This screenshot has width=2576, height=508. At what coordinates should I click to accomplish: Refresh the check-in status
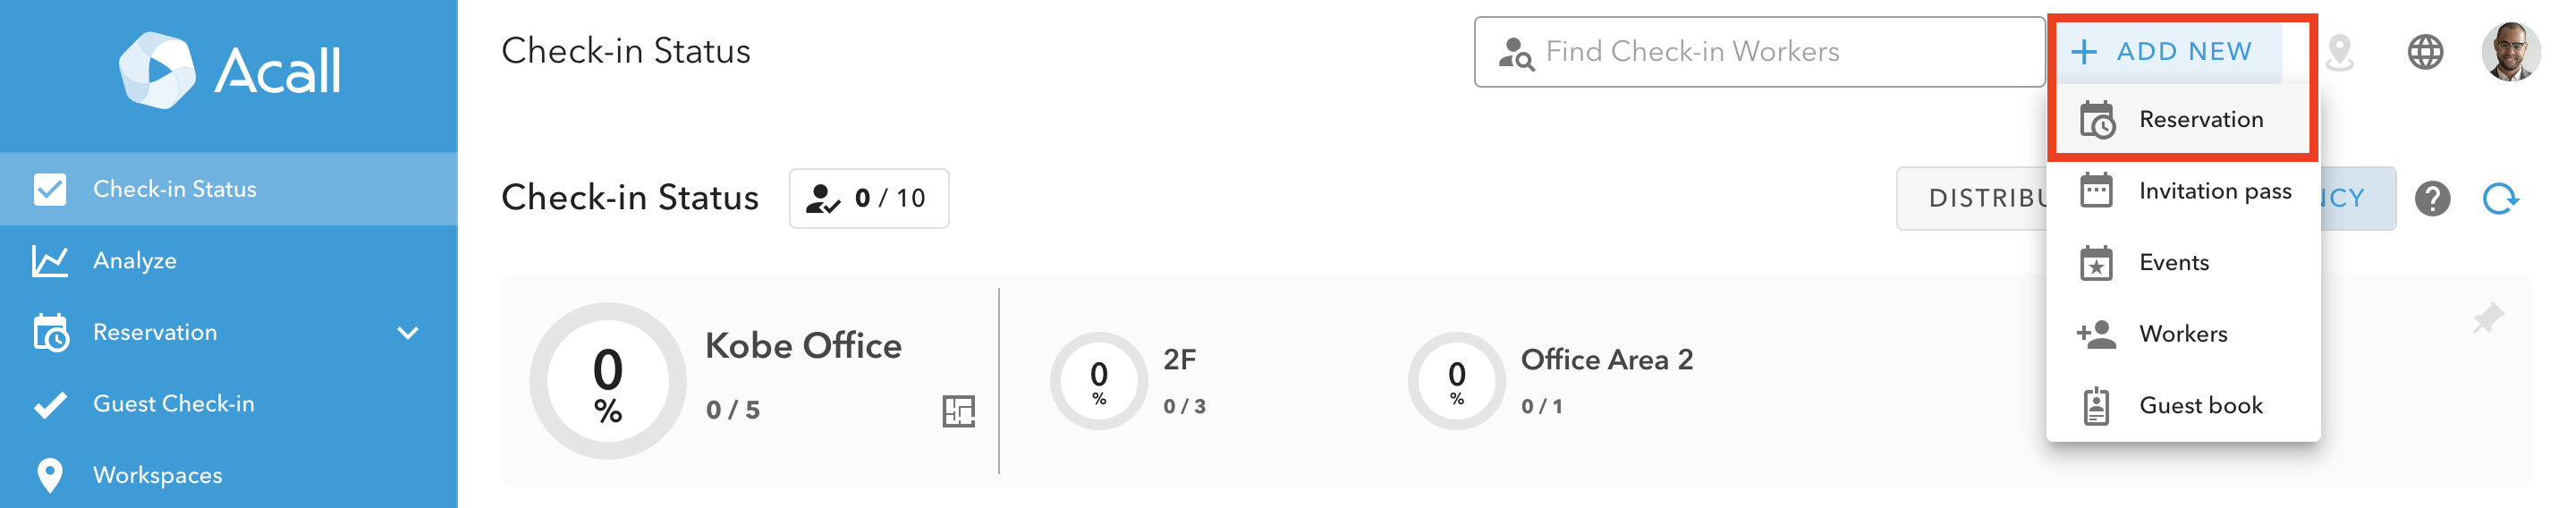[2500, 199]
